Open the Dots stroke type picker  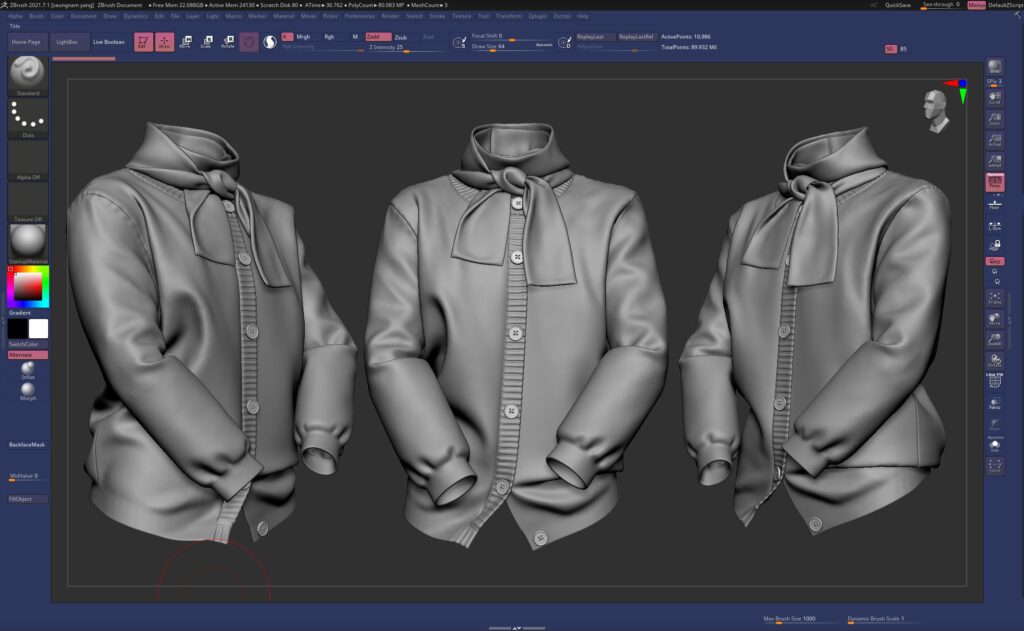tap(28, 117)
